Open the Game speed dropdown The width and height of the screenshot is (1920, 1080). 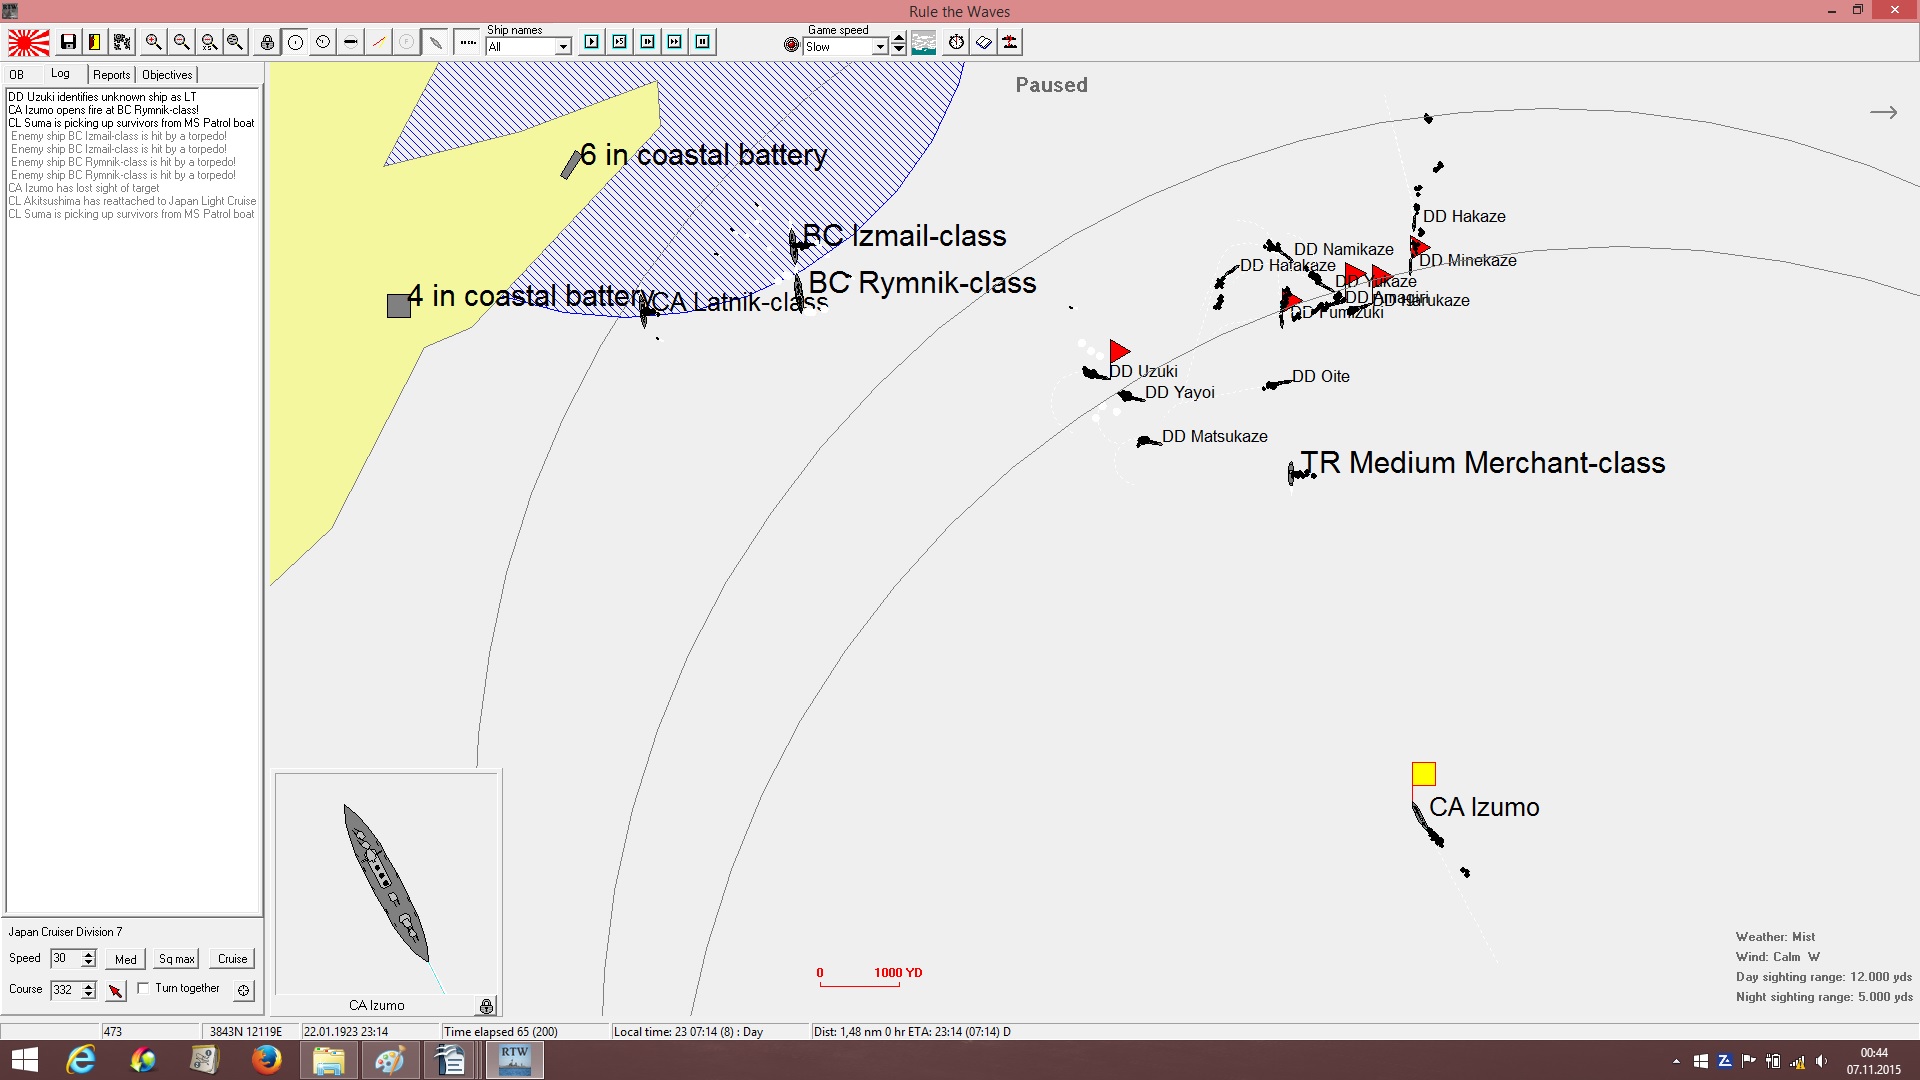(x=880, y=47)
